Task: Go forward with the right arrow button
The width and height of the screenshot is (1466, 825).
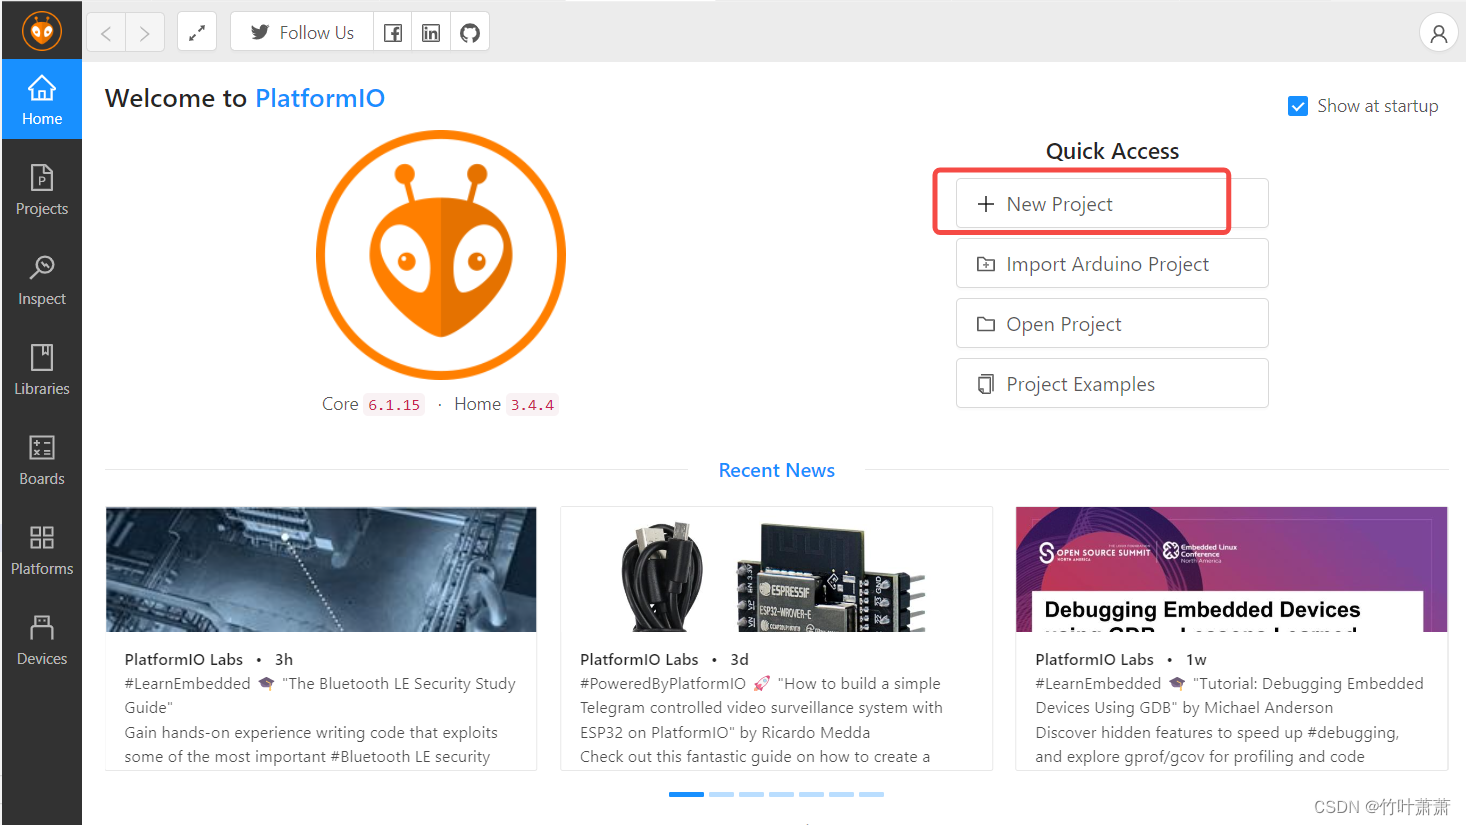Action: 145,33
